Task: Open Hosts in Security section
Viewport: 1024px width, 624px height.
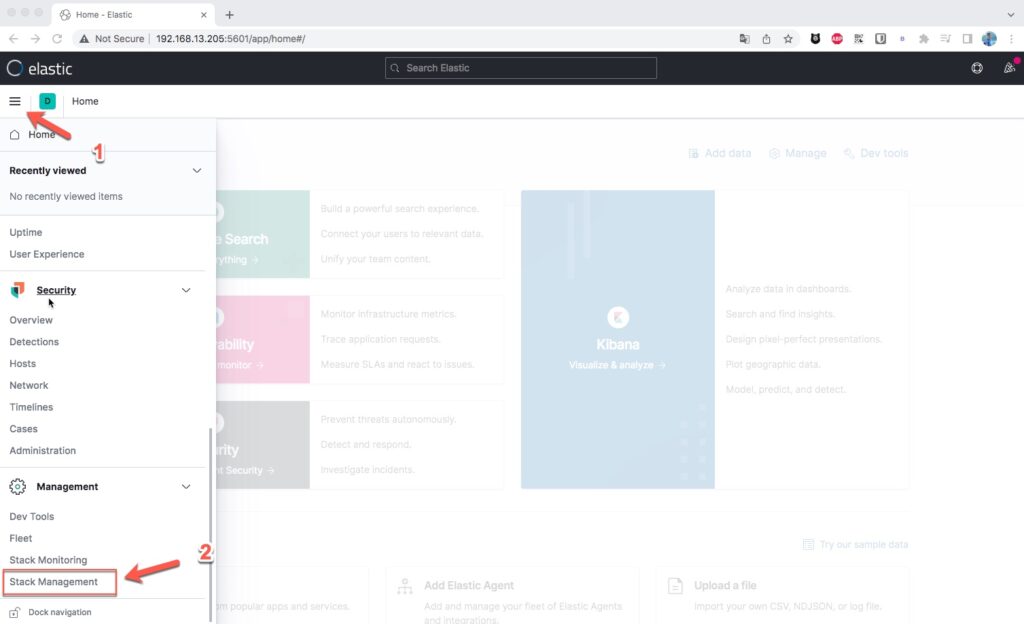Action: [22, 364]
